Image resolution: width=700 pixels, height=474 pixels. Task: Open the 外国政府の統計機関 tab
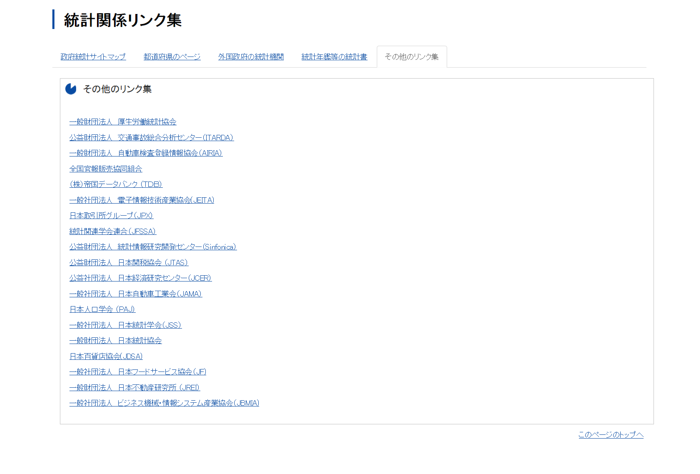coord(251,57)
